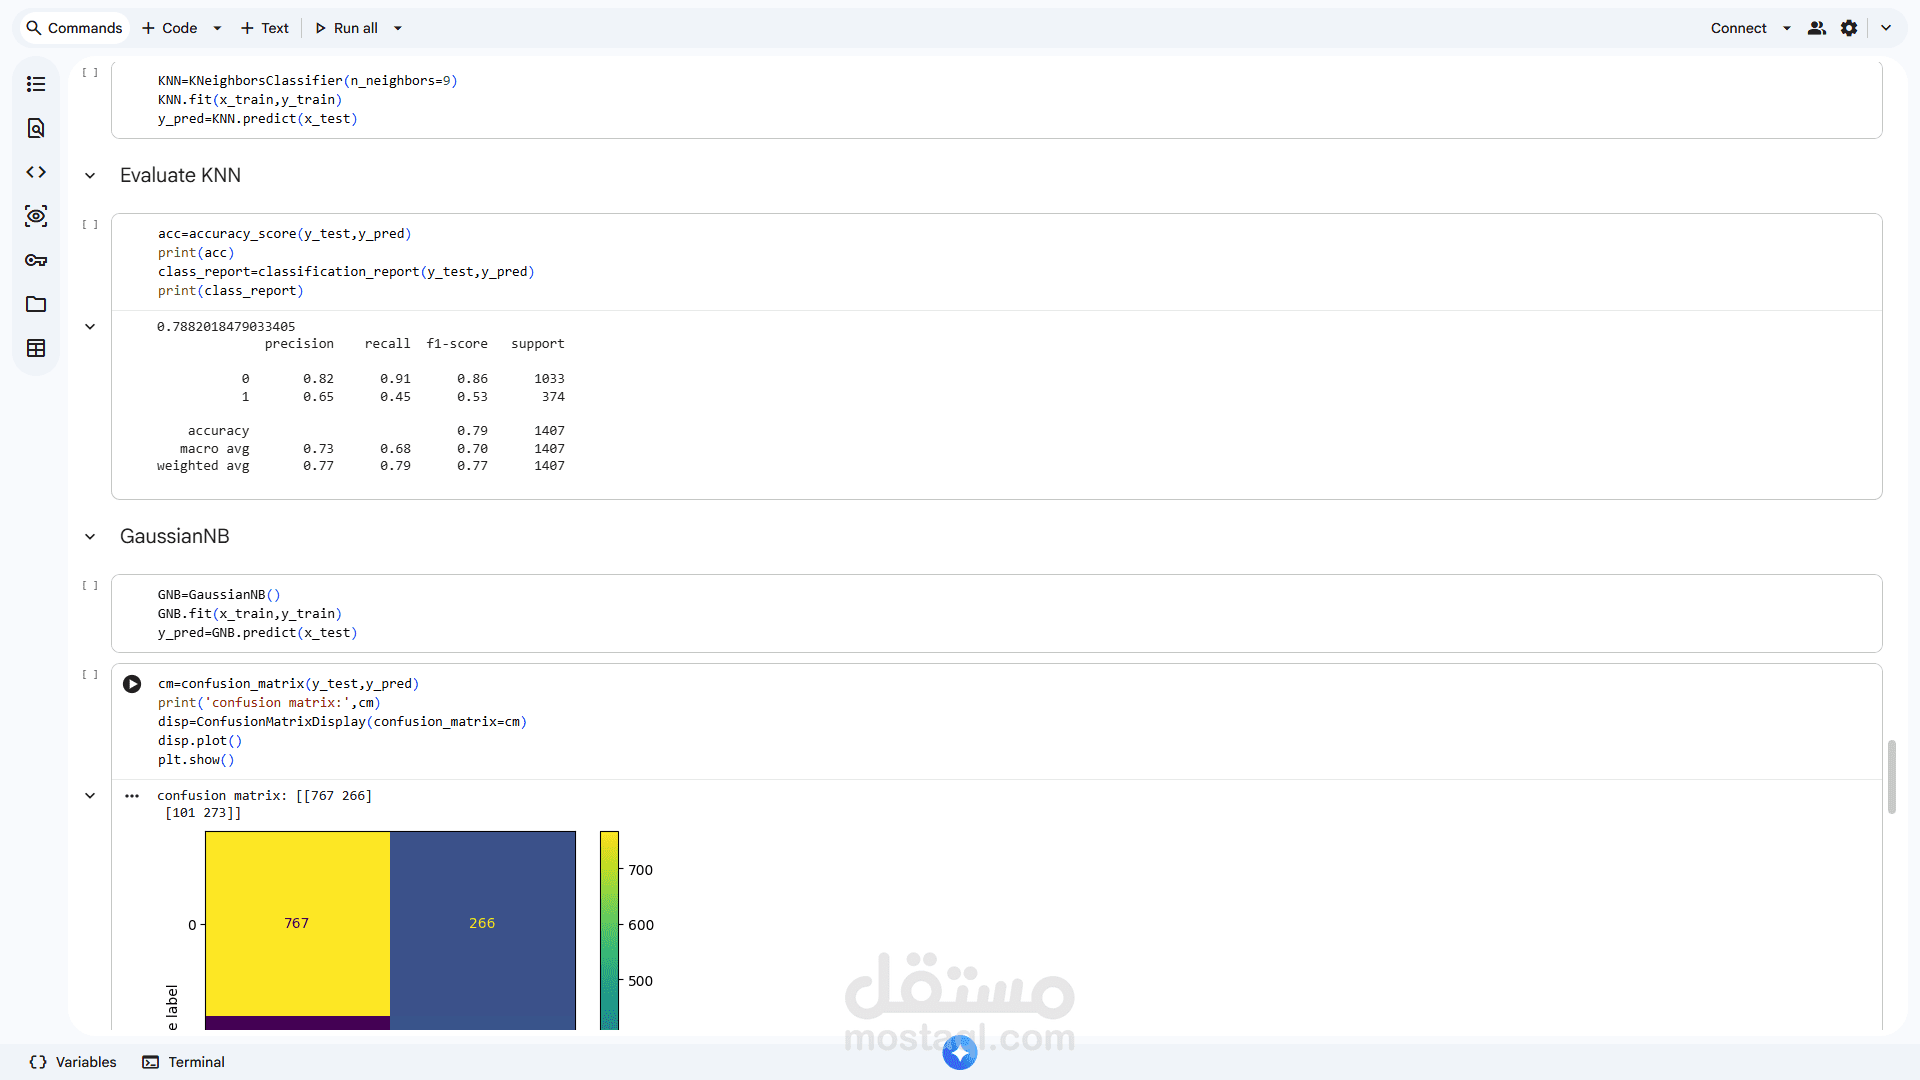Click the Gemini sparkle button at the bottom
The image size is (1920, 1080).
[x=960, y=1052]
